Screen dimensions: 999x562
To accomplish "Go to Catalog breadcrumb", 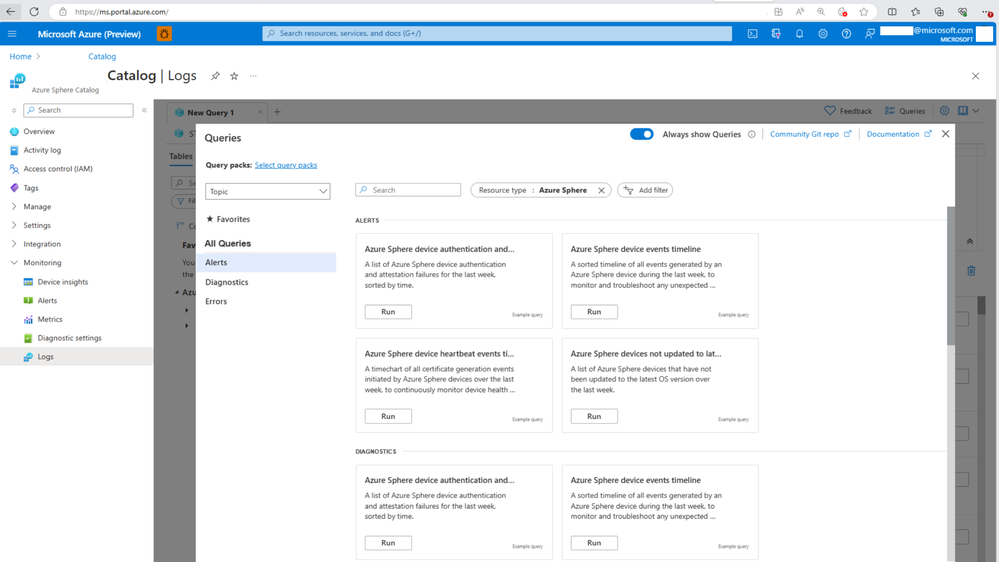I will (102, 56).
